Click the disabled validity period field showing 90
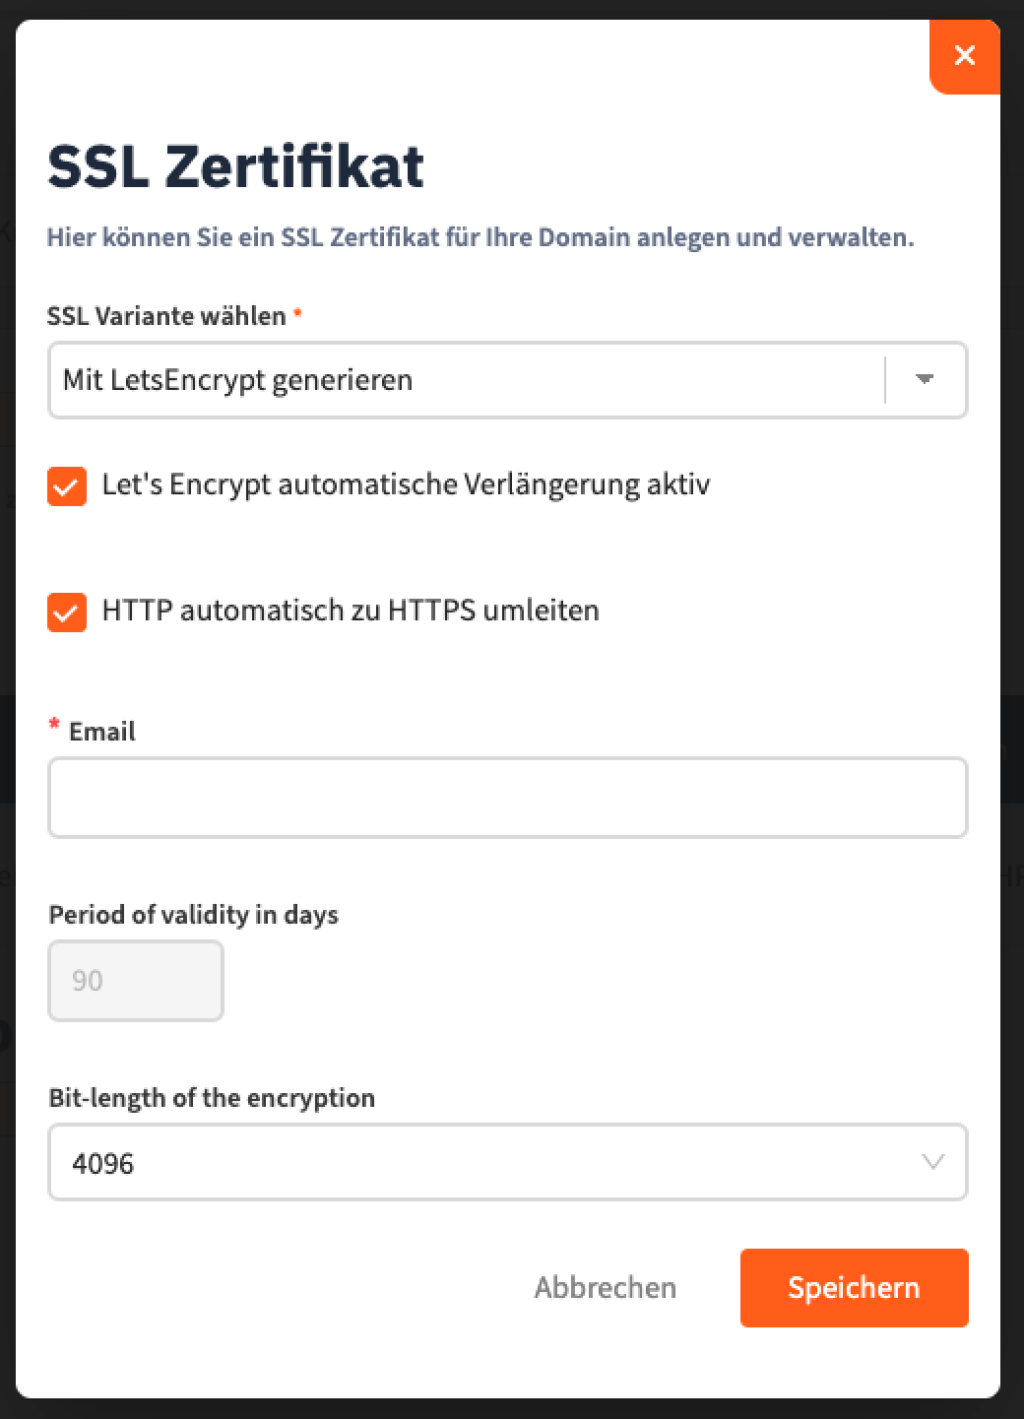The width and height of the screenshot is (1024, 1419). point(135,980)
